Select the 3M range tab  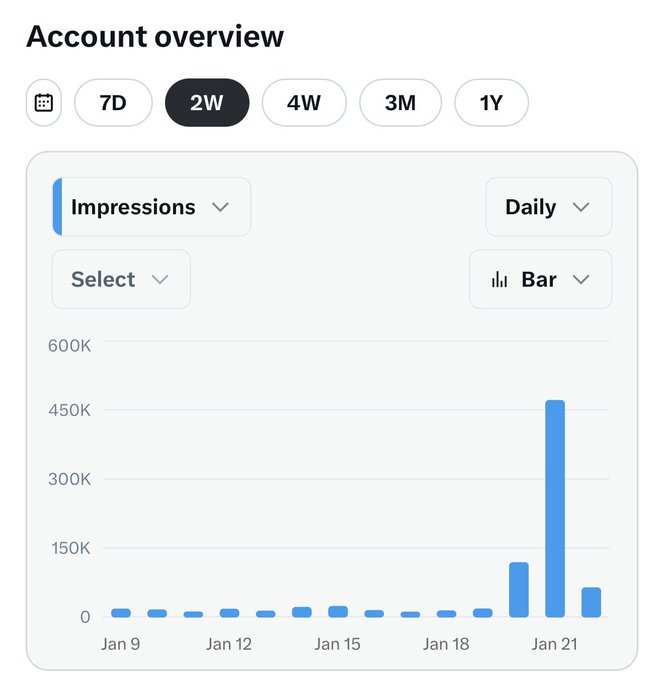[400, 103]
